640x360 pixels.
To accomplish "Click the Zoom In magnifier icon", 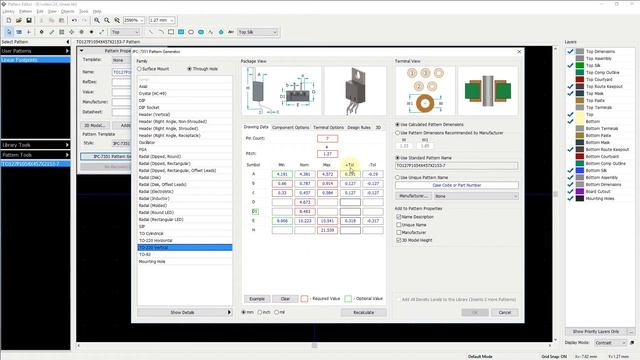I will (x=97, y=20).
